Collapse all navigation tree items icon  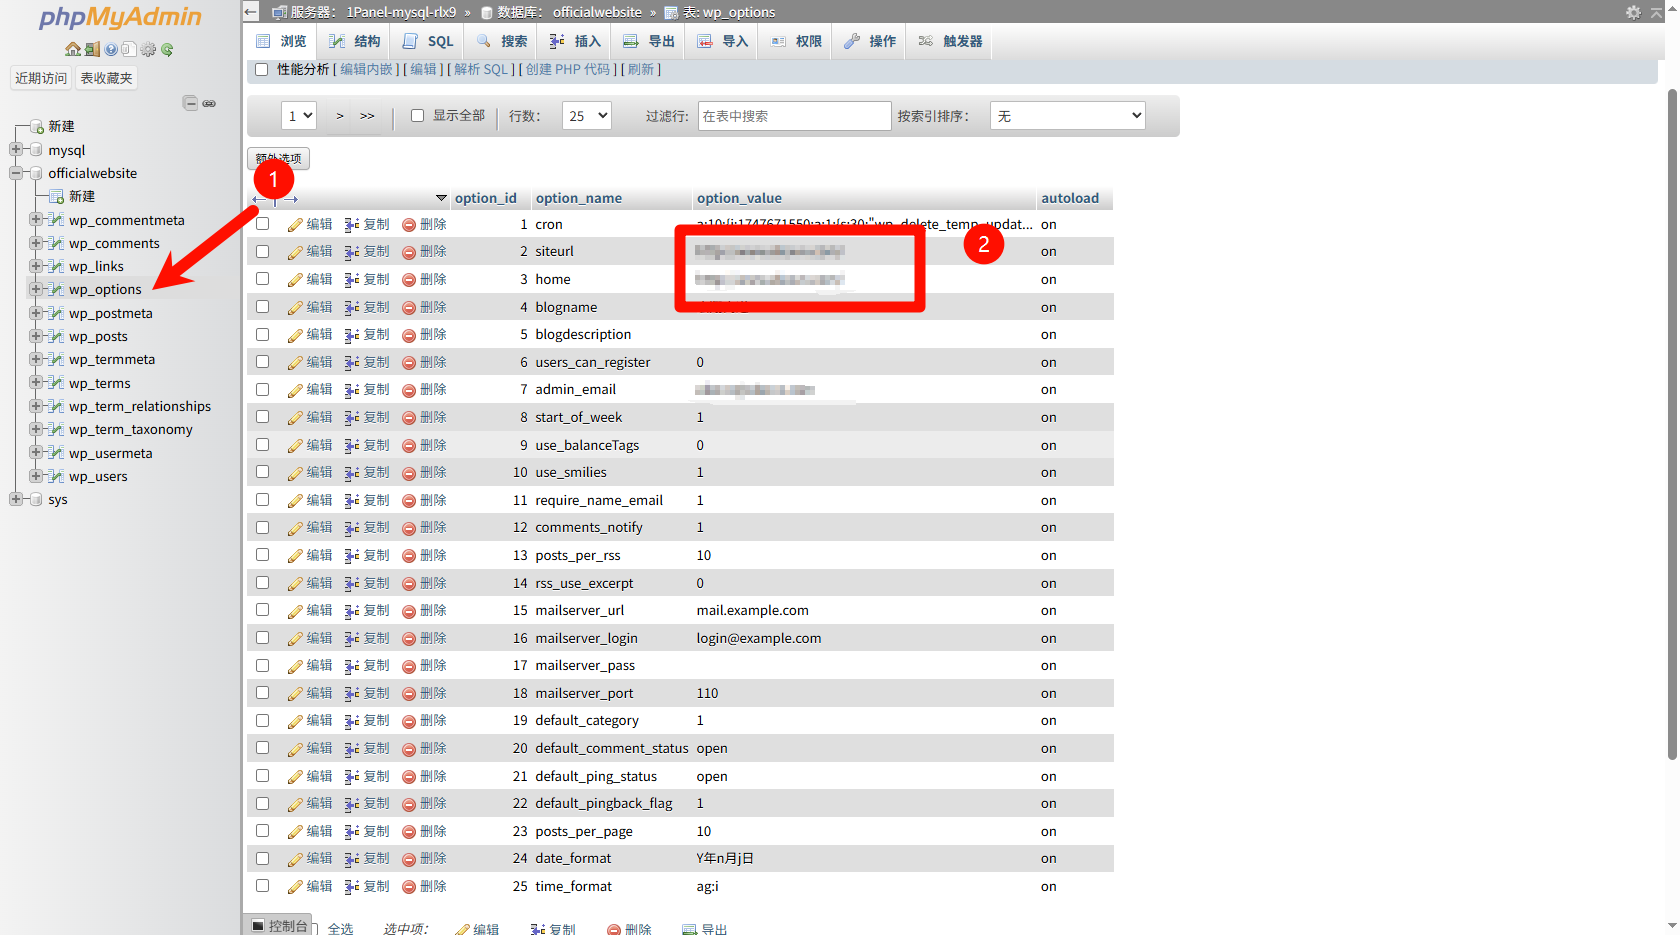190,103
